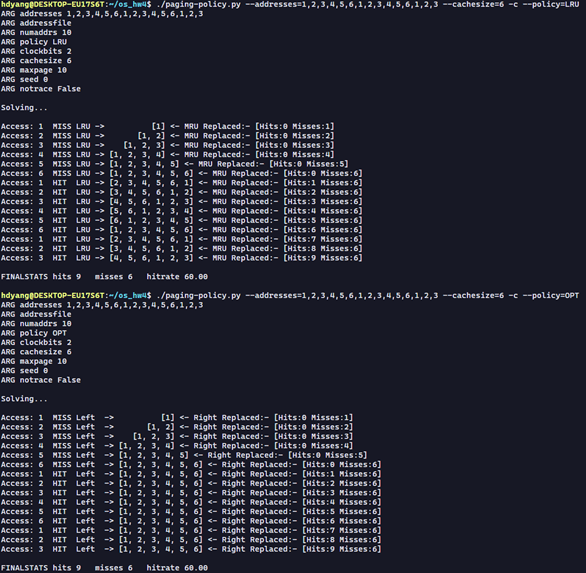Screen dimensions: 586x573
Task: Click the OPT row showing [Hits:1 Misses:6]
Action: tap(191, 474)
